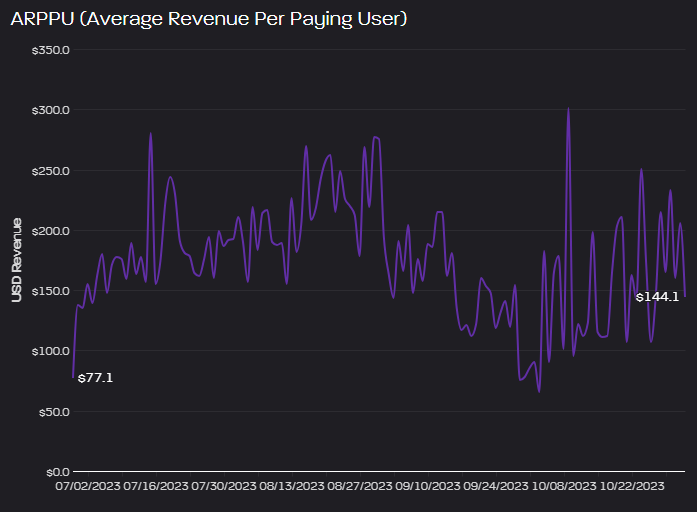Viewport: 697px width, 512px height.
Task: Click the highest peak of the purple line
Action: coord(568,110)
